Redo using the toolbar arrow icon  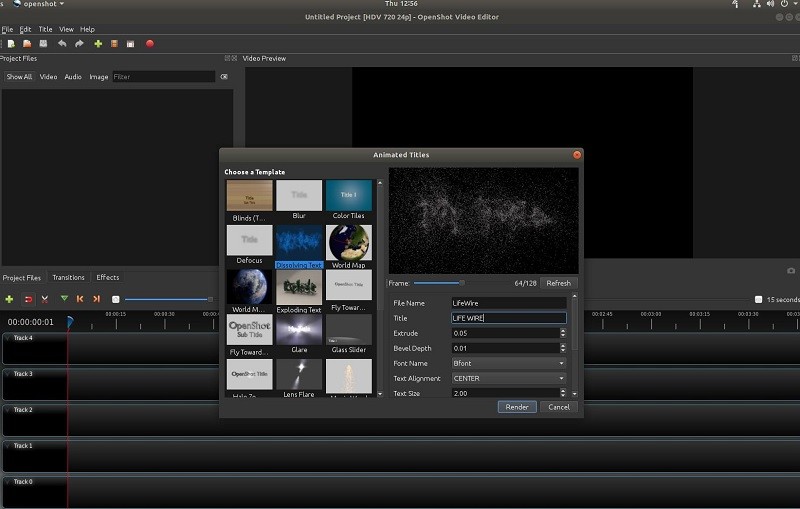click(x=79, y=44)
